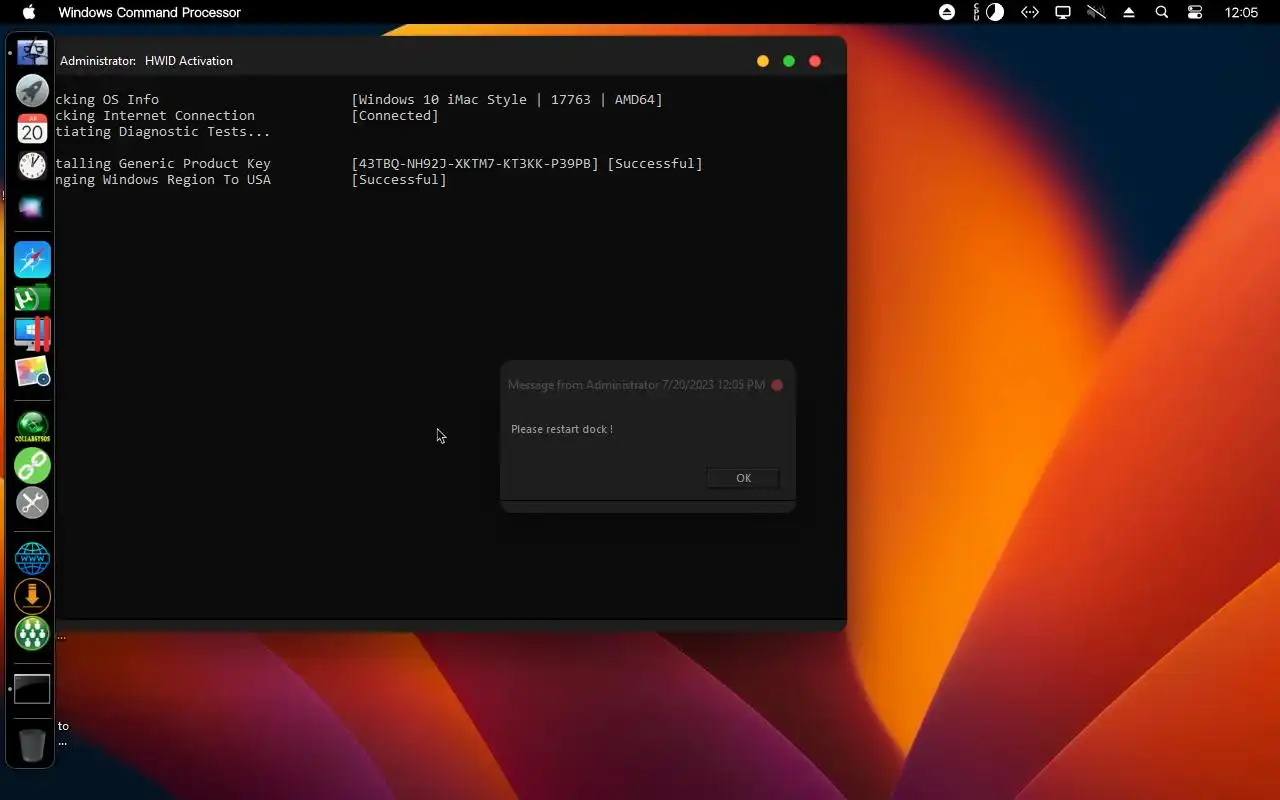Open the Apple logo menu
Image resolution: width=1280 pixels, height=800 pixels.
[28, 12]
